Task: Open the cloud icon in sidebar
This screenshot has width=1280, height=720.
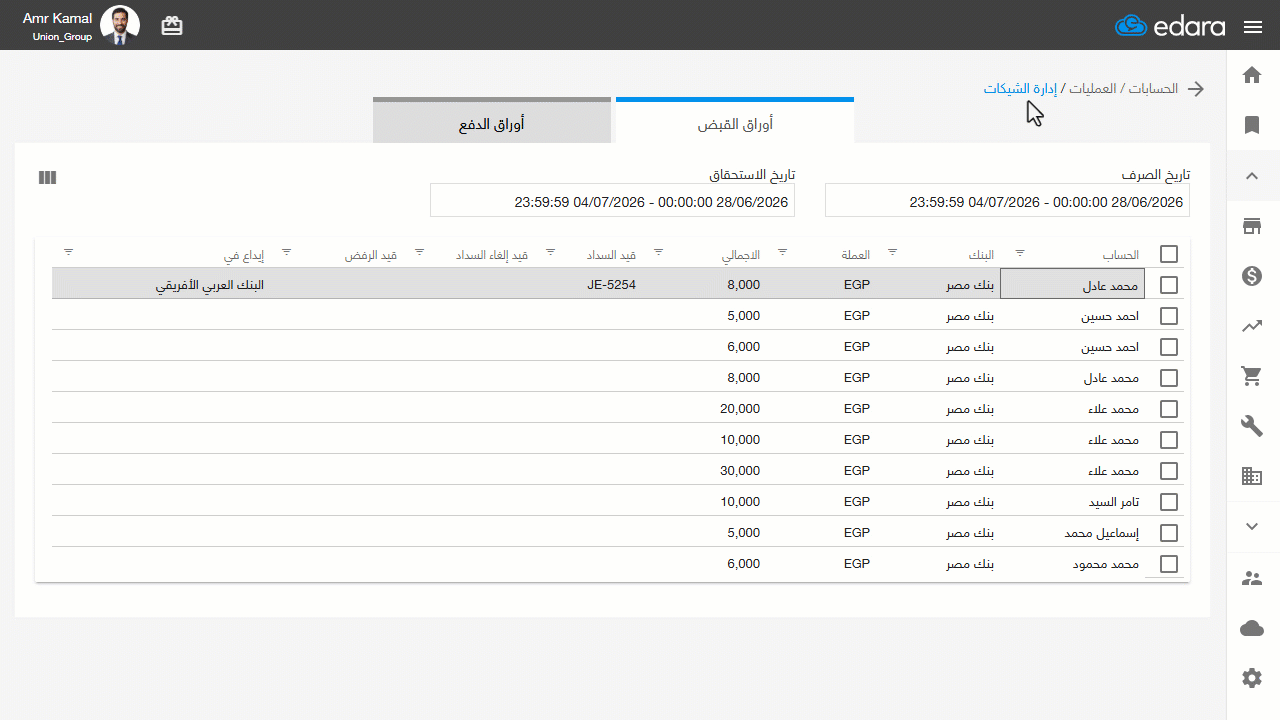Action: tap(1252, 628)
